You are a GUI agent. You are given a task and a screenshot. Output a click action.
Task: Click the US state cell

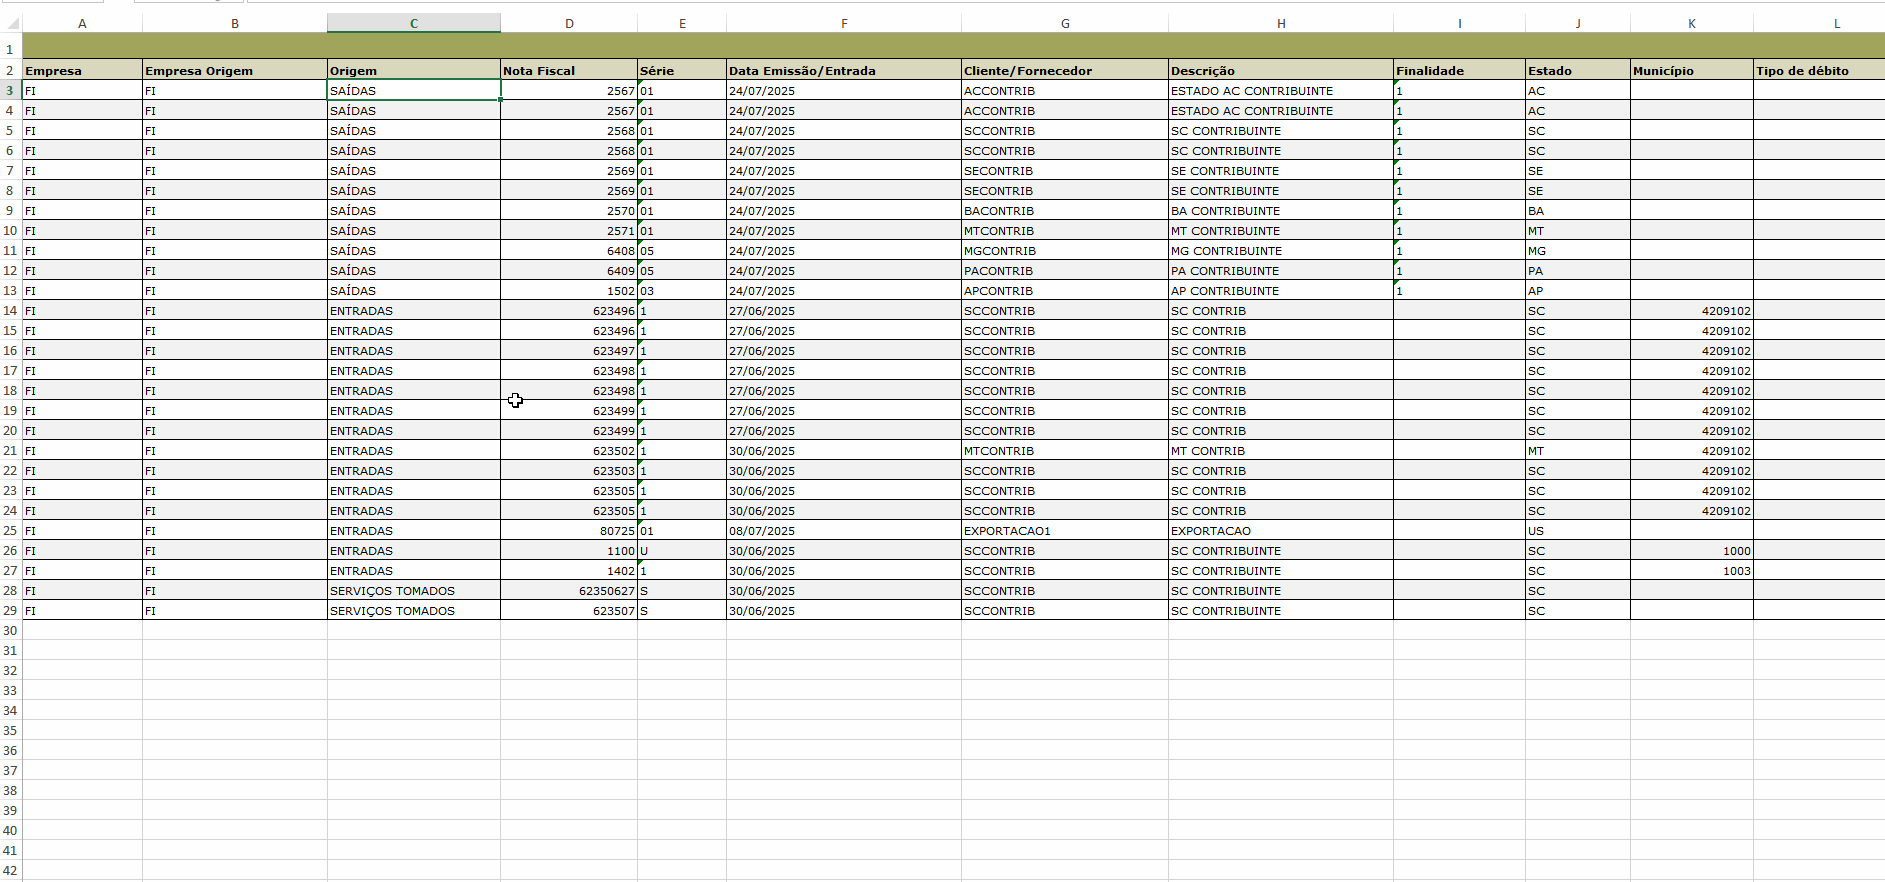click(x=1578, y=531)
